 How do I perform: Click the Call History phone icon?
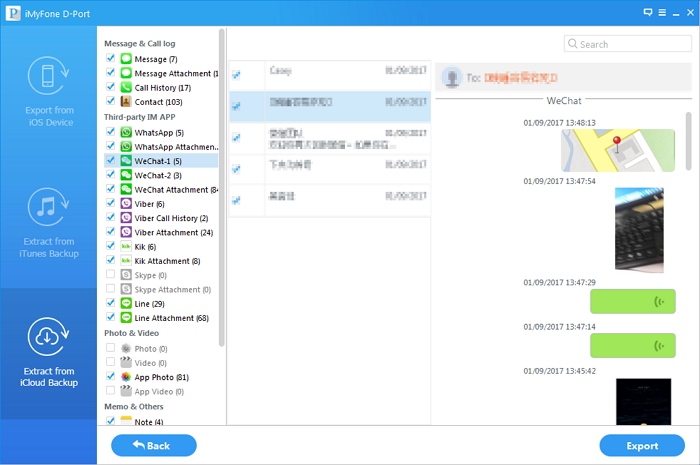(x=126, y=87)
